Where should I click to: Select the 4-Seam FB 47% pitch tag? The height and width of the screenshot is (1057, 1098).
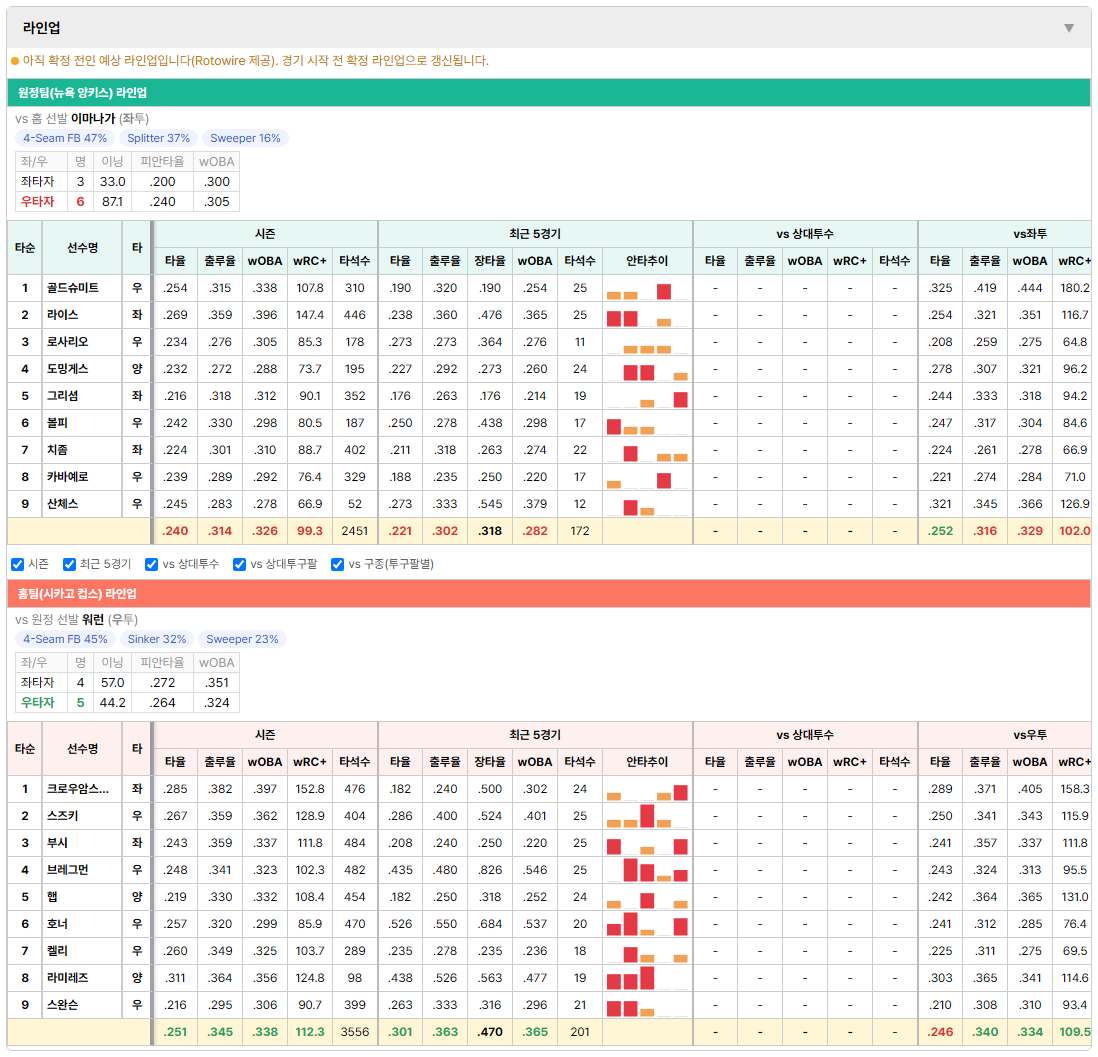tap(65, 138)
